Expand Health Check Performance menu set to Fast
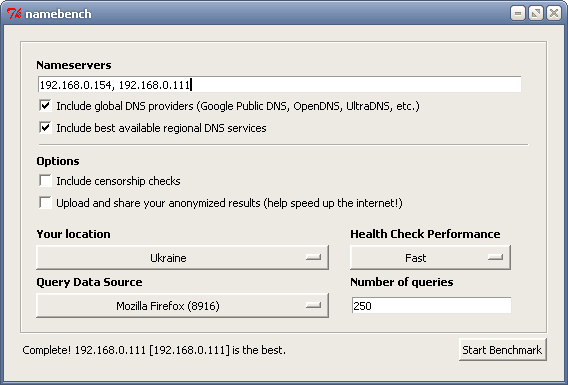 [430, 258]
